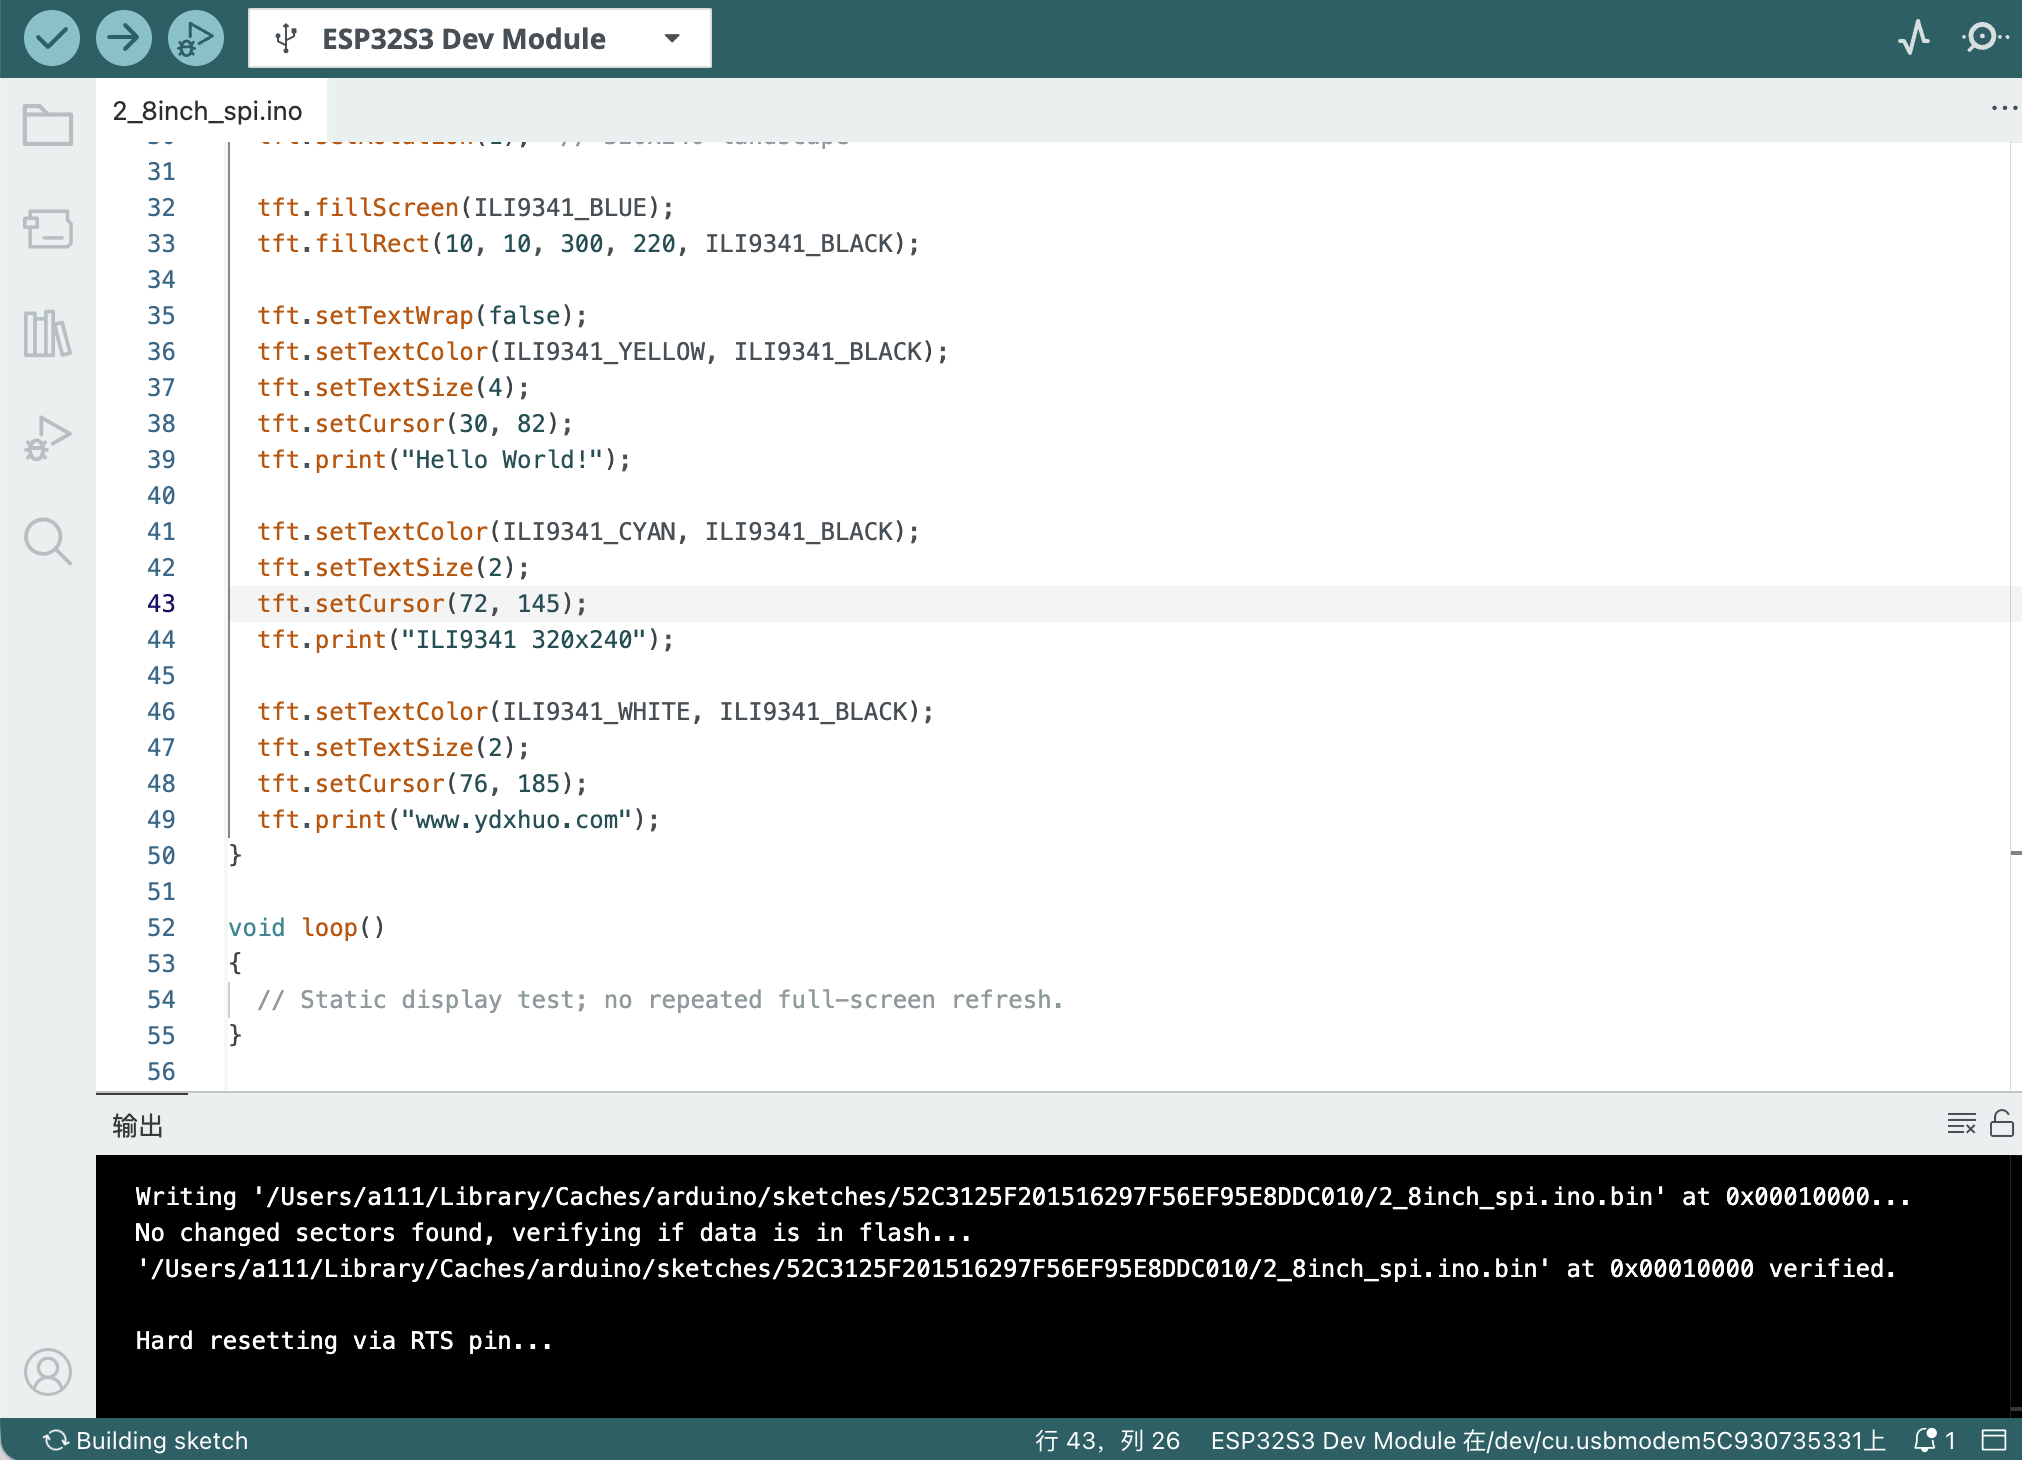Image resolution: width=2022 pixels, height=1460 pixels.
Task: Click the Verify sketch checkmark button
Action: [52, 39]
